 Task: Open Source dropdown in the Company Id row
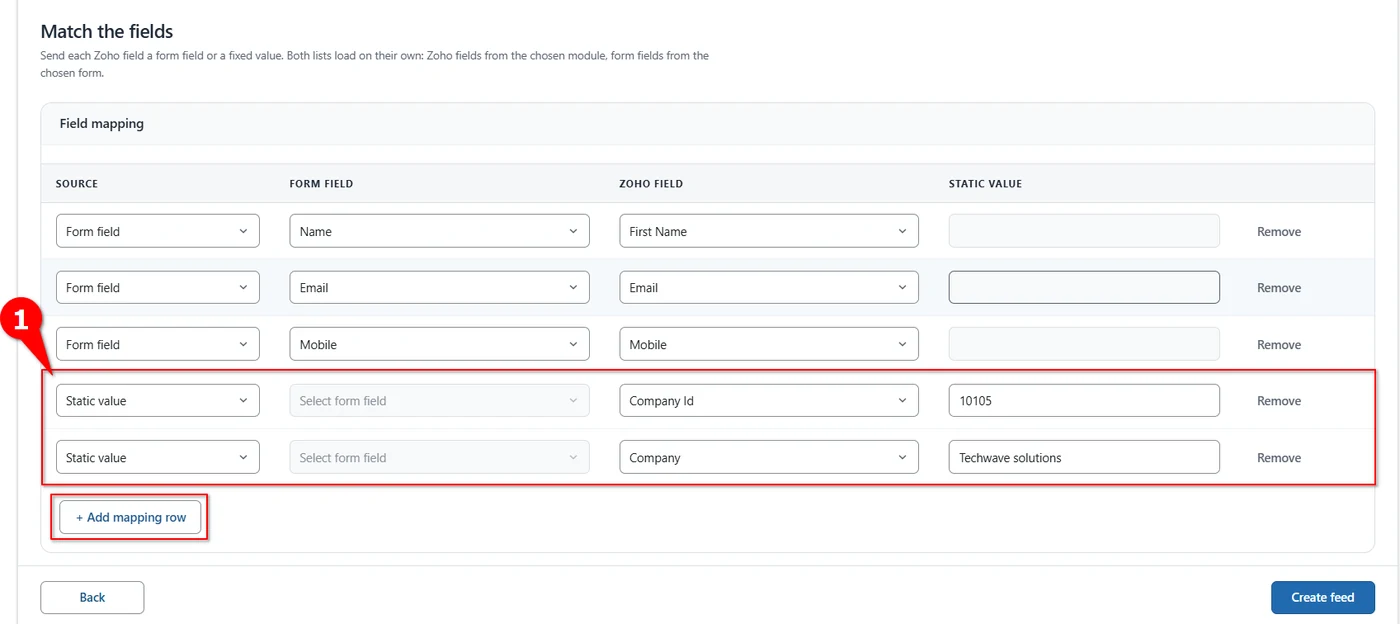pyautogui.click(x=158, y=401)
